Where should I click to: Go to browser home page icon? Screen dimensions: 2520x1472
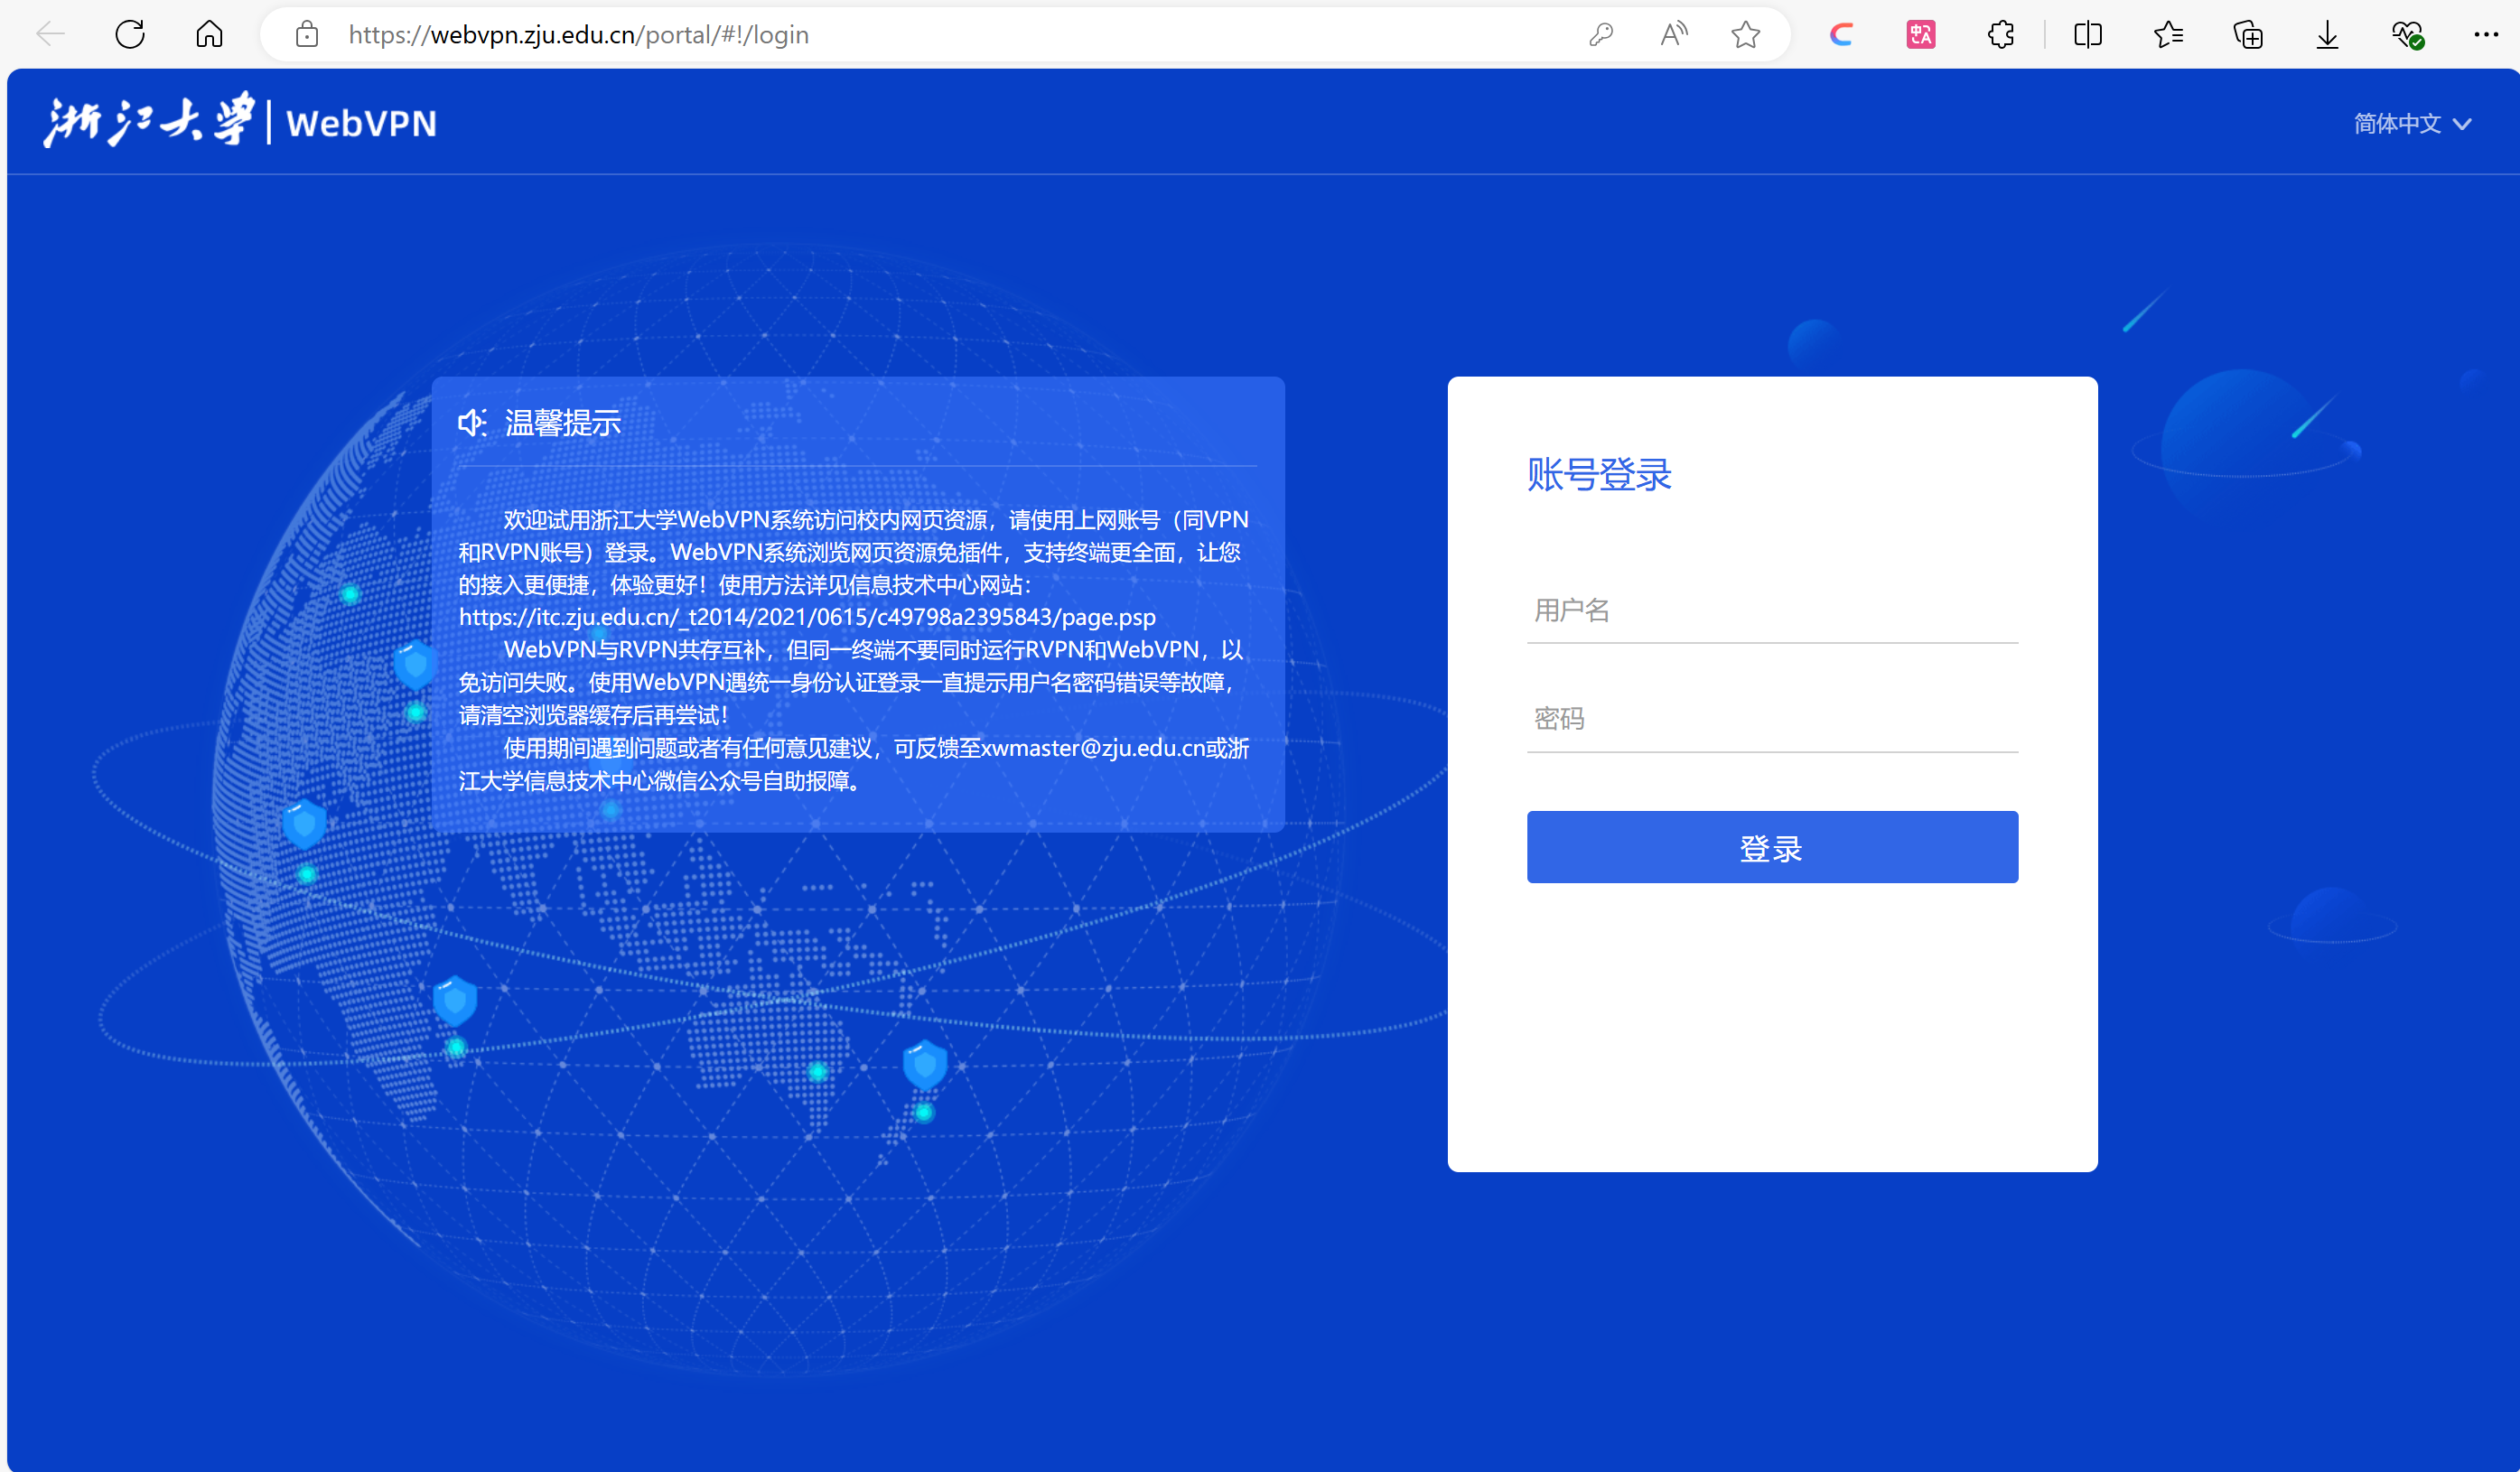[x=209, y=35]
